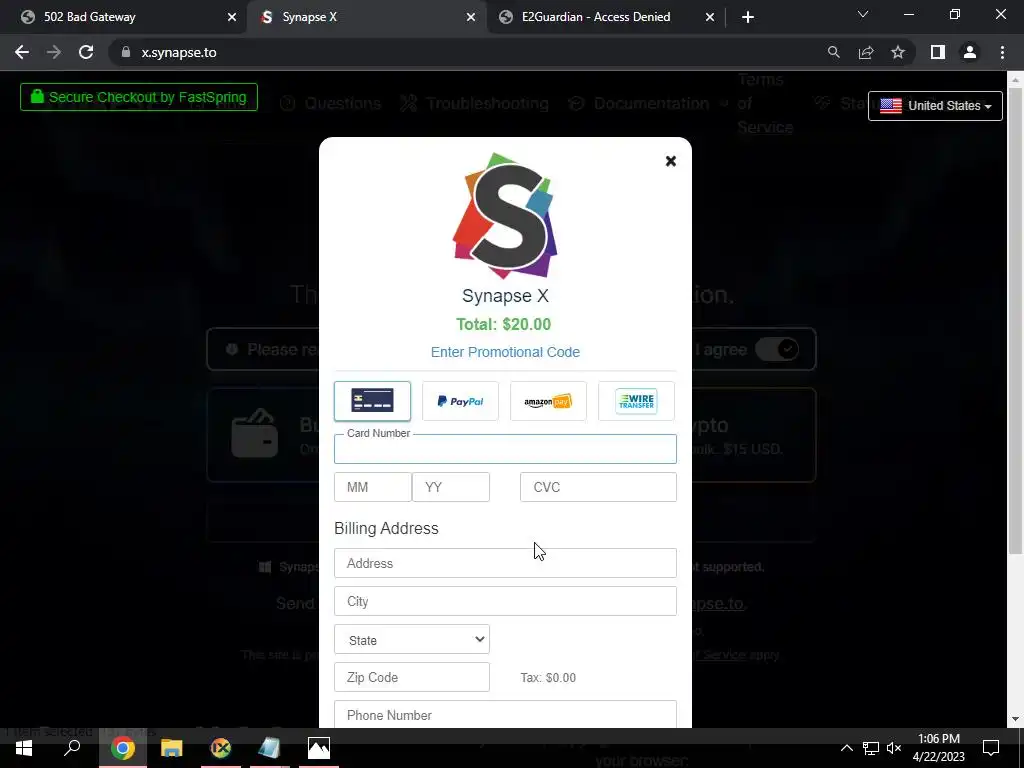
Task: Open the Chrome three-dot menu
Action: point(1002,52)
